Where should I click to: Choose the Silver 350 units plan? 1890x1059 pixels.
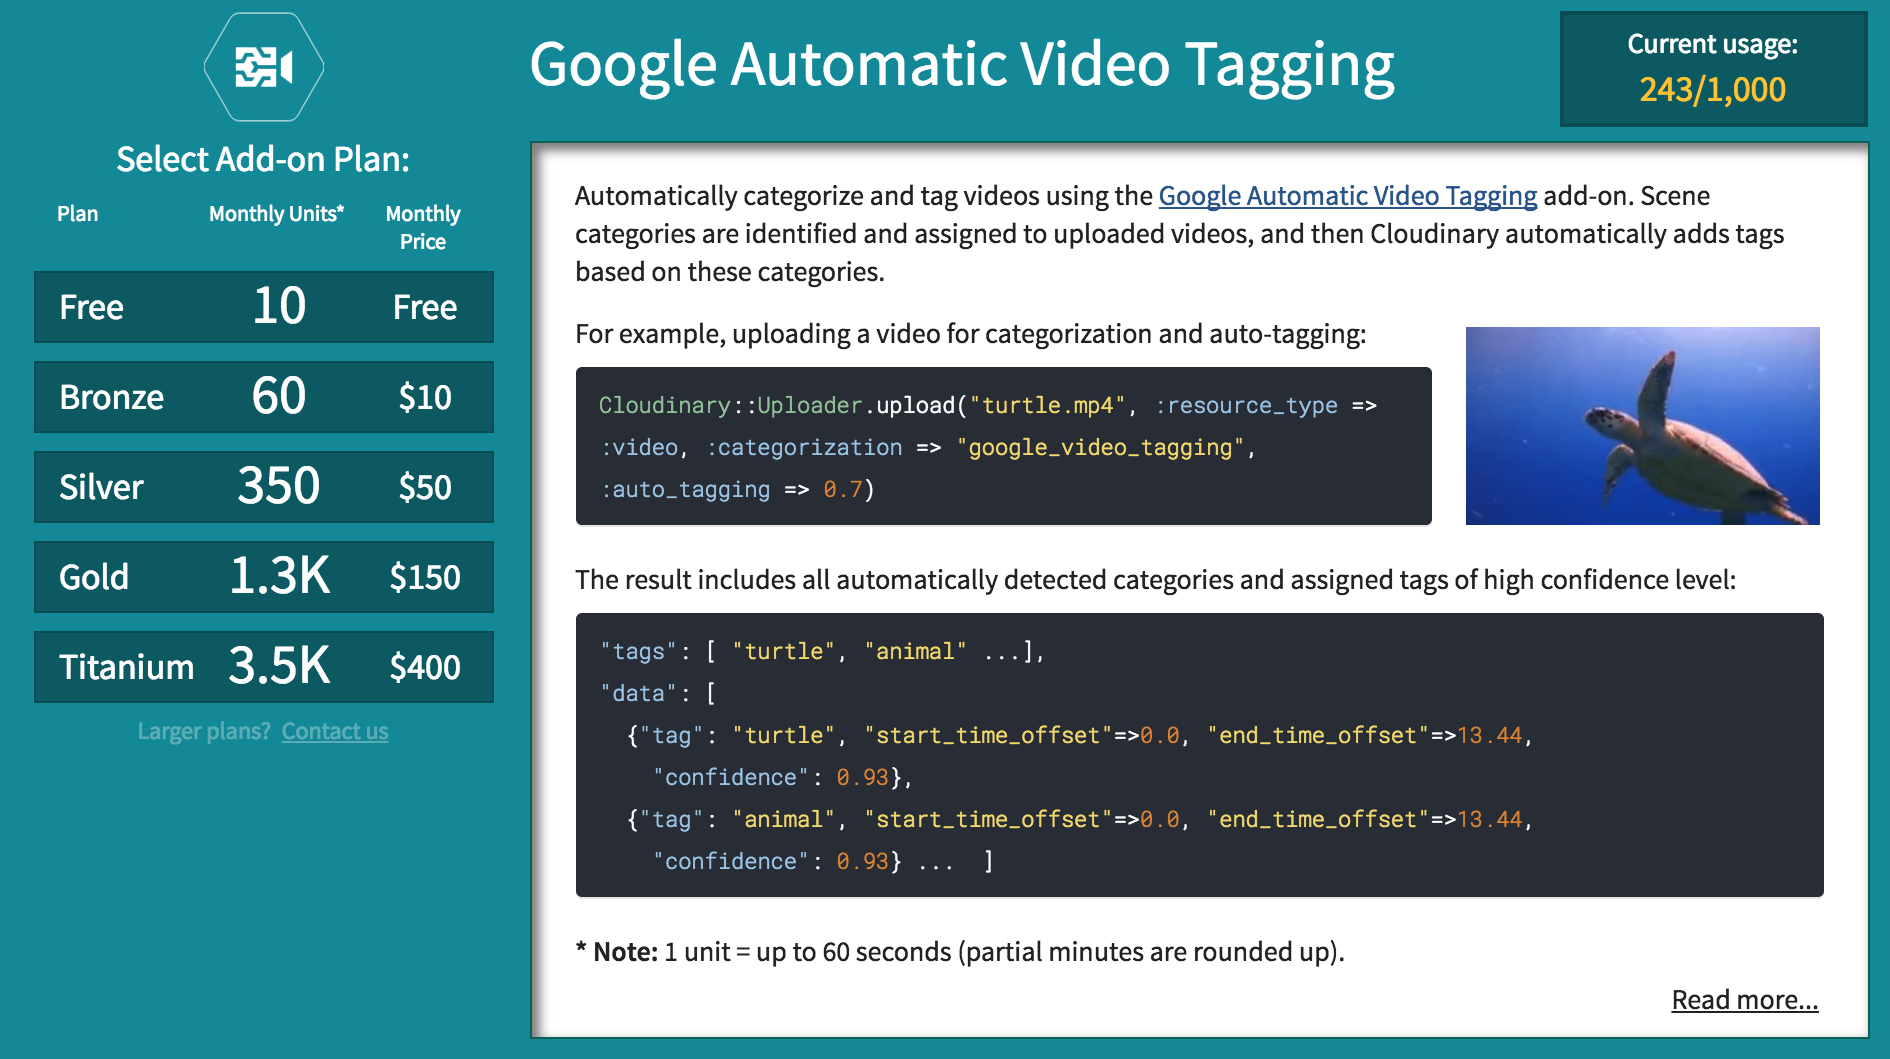(264, 487)
